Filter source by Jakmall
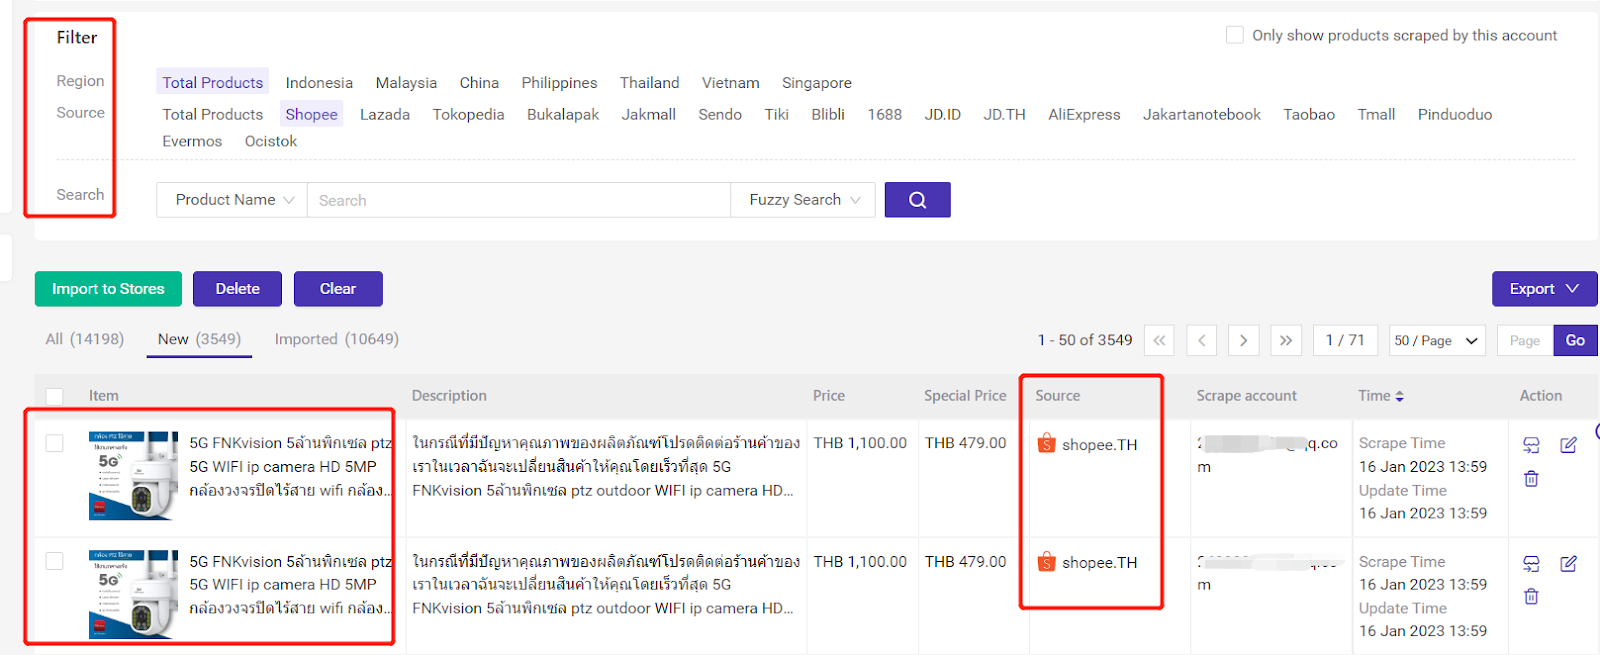This screenshot has height=655, width=1600. coord(648,114)
